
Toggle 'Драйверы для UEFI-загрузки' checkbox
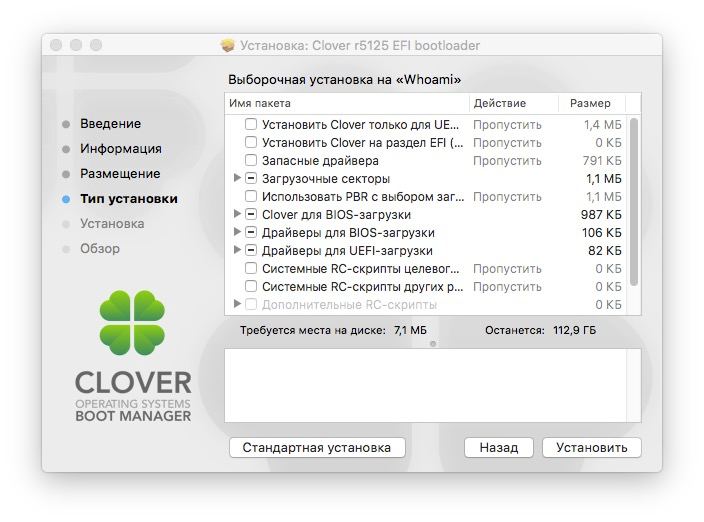pyautogui.click(x=251, y=250)
